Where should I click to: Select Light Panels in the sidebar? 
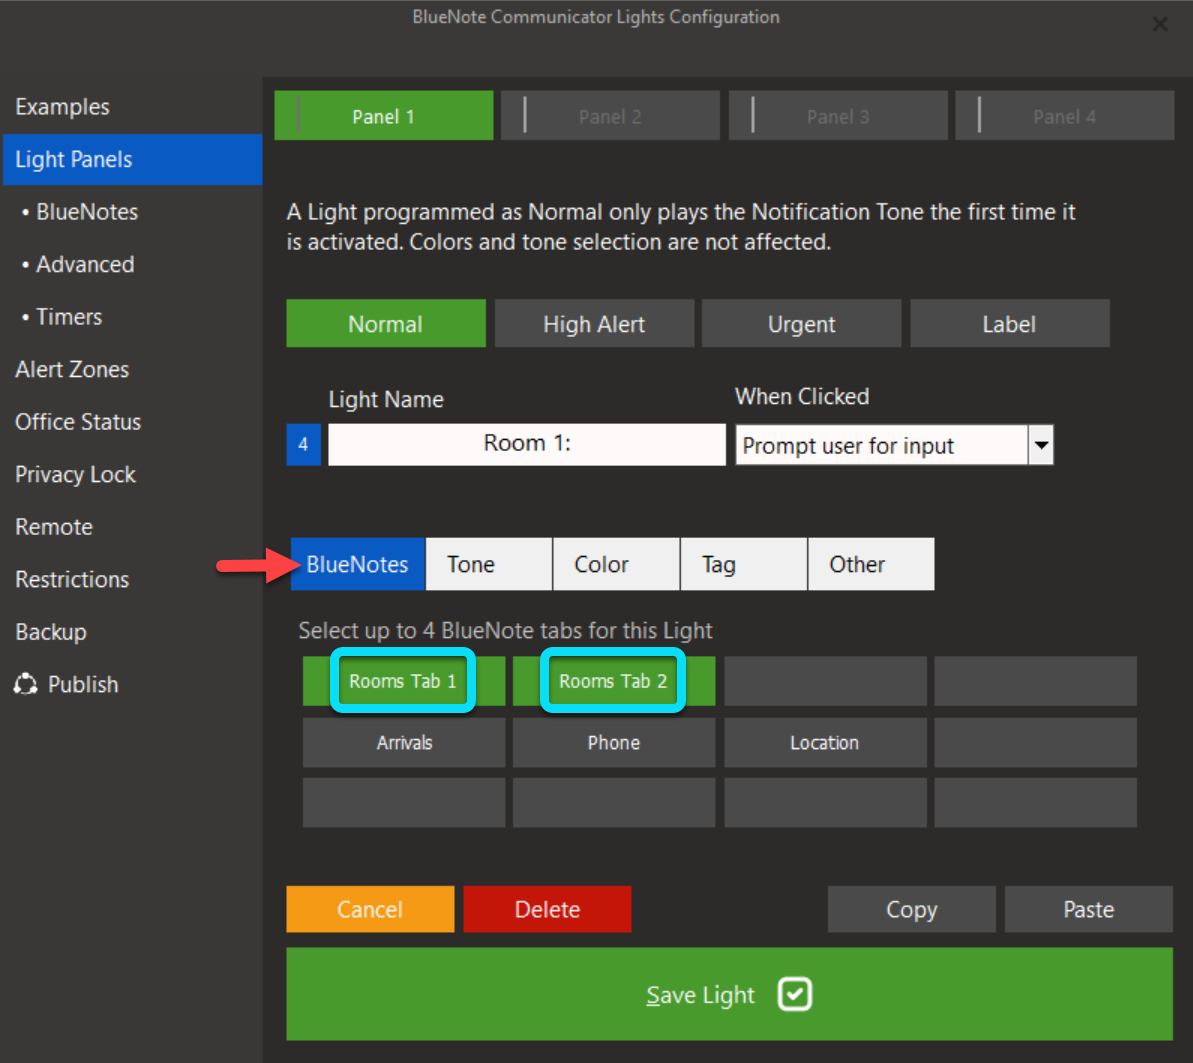pos(132,159)
